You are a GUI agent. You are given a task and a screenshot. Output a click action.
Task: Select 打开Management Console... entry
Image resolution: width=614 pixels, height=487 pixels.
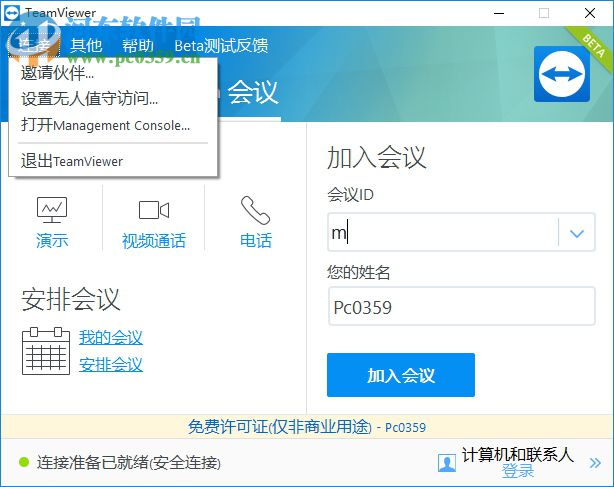(113, 125)
